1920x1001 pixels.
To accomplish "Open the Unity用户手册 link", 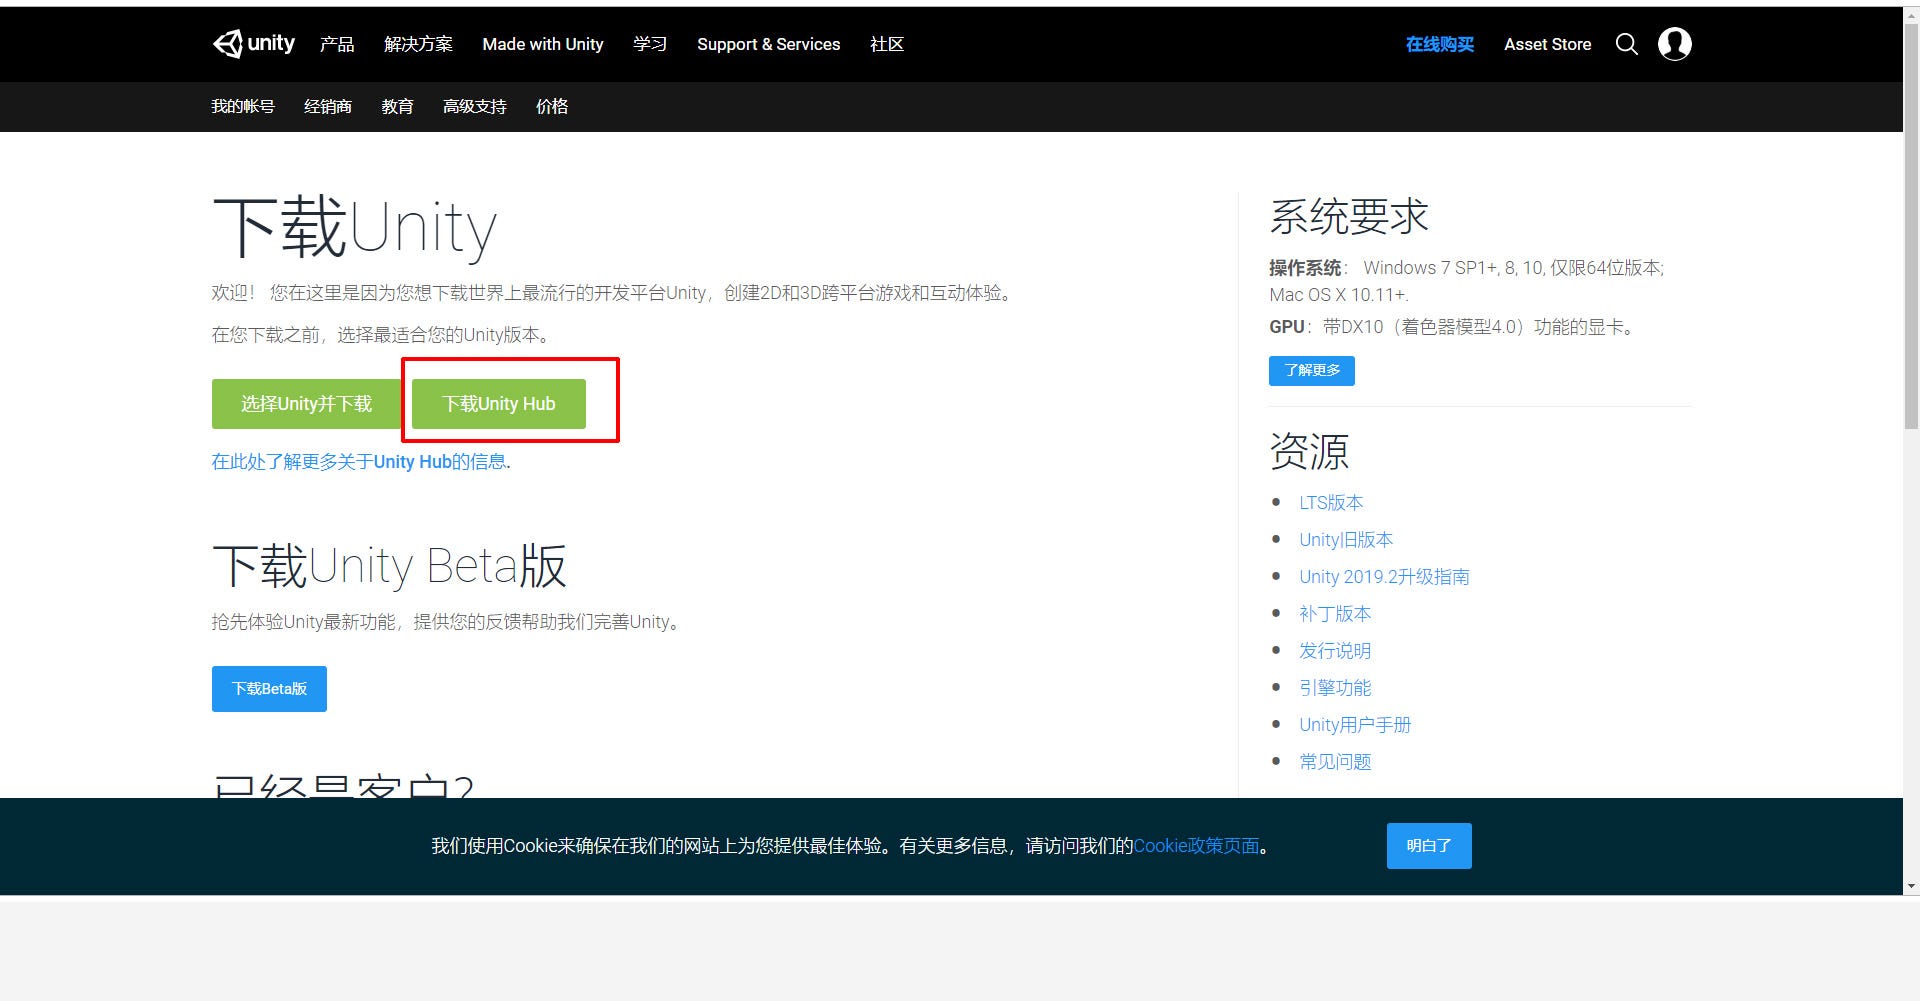I will [1355, 725].
